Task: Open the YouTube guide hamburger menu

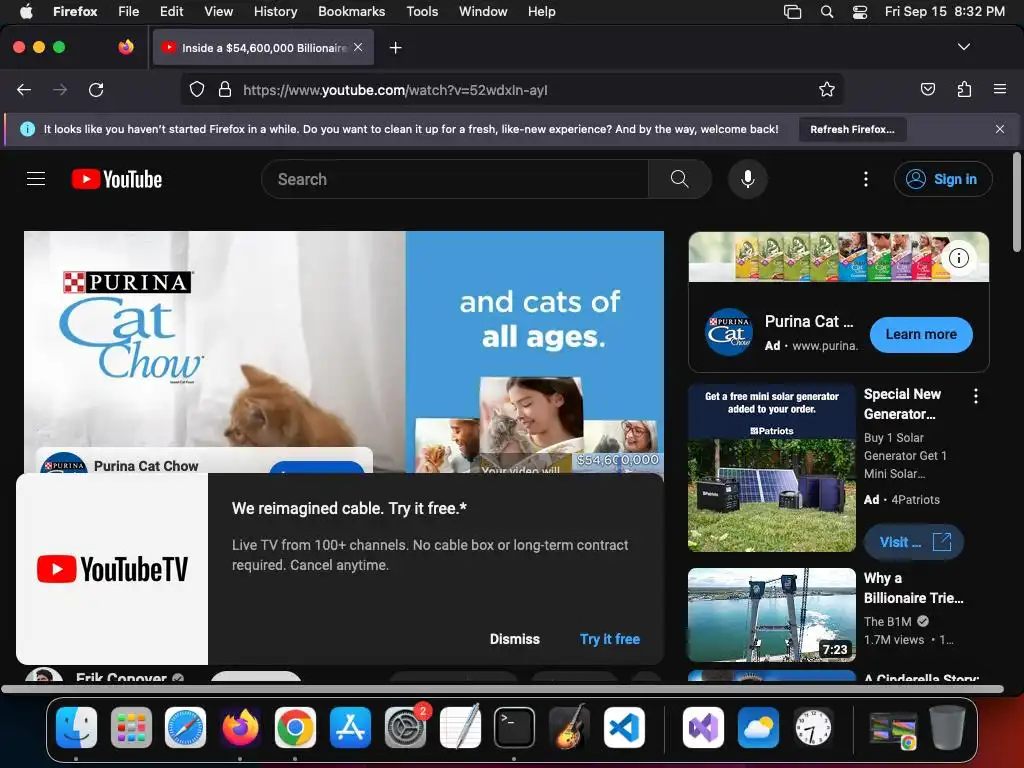Action: tap(36, 179)
